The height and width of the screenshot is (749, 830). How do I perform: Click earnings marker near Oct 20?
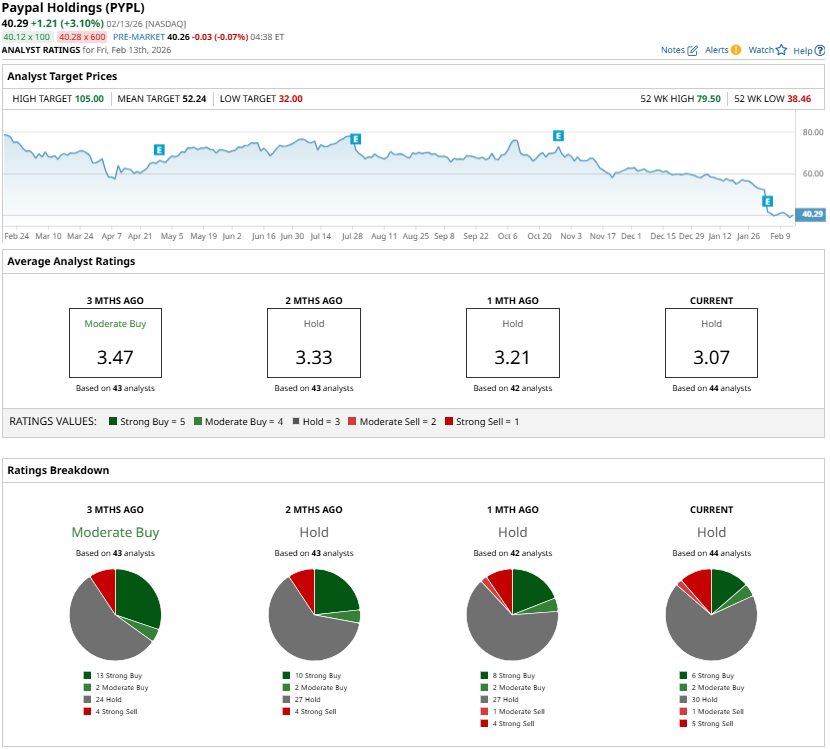coord(558,135)
